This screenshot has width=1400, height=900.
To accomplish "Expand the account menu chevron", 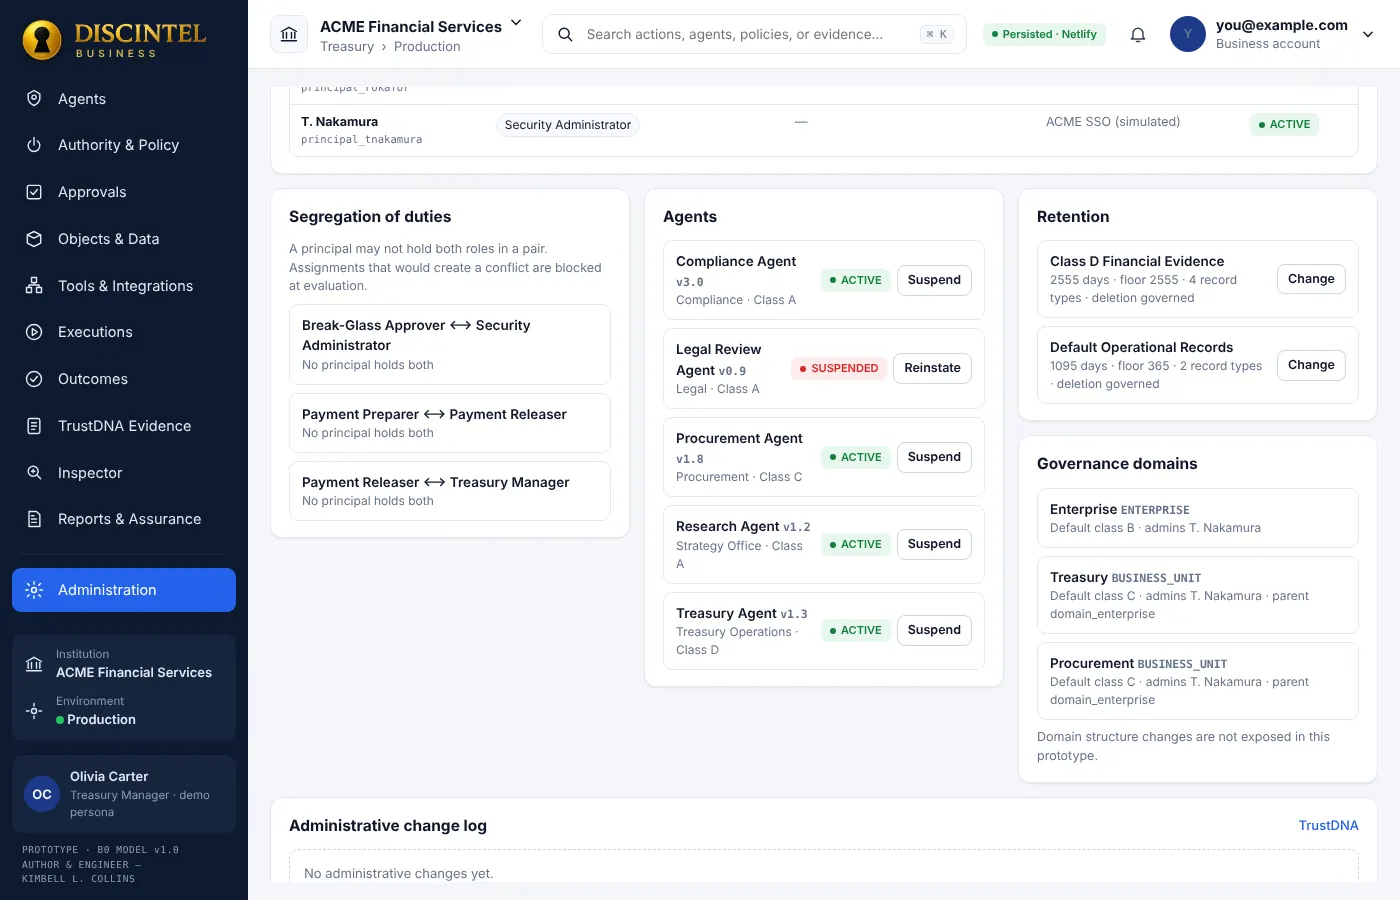I will [x=1368, y=34].
